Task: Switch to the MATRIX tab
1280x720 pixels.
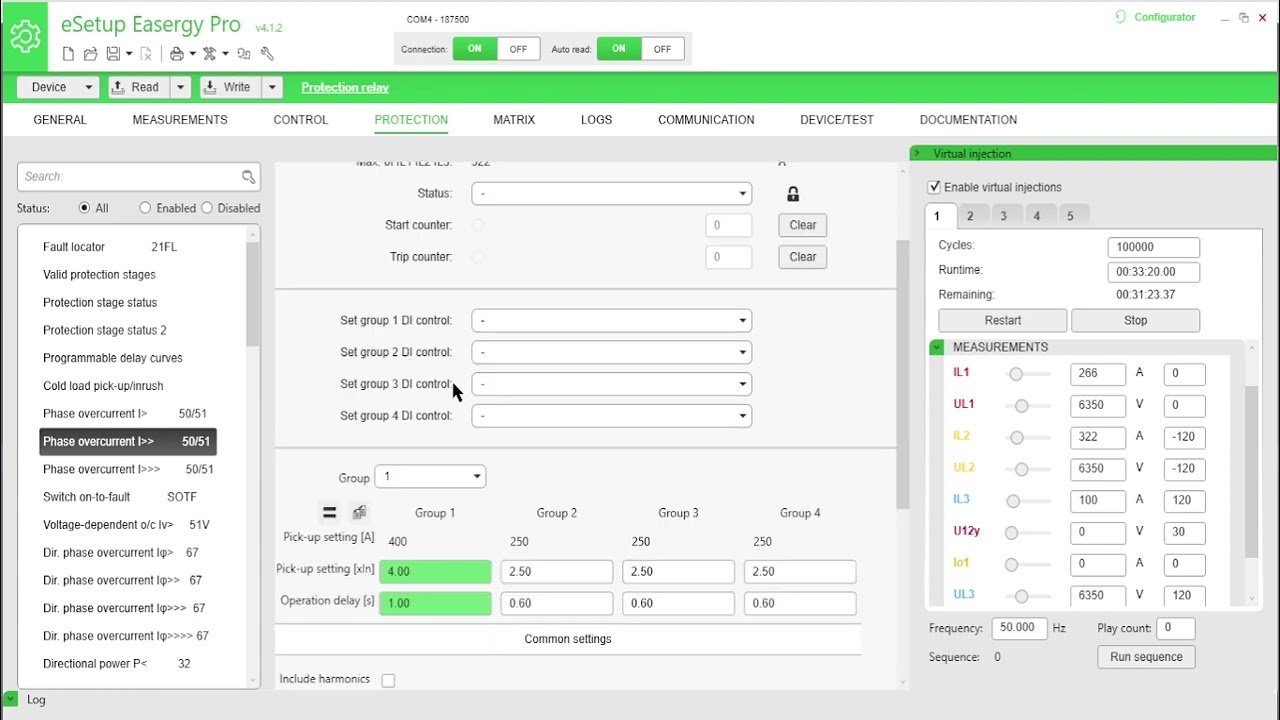Action: coord(514,120)
